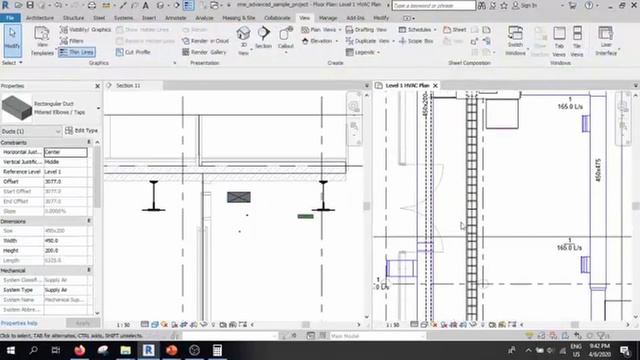The width and height of the screenshot is (640, 360).
Task: Select the Modify tool
Action: coord(12,41)
